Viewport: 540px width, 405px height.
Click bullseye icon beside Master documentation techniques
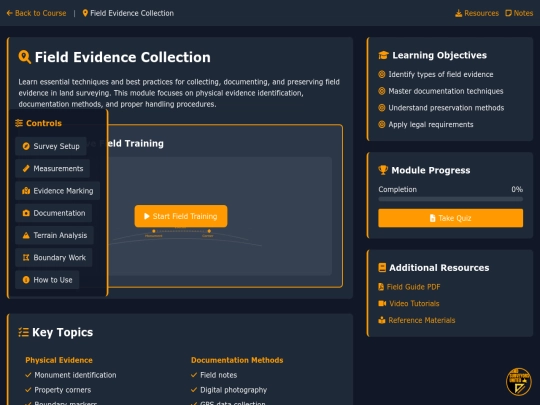click(x=382, y=91)
